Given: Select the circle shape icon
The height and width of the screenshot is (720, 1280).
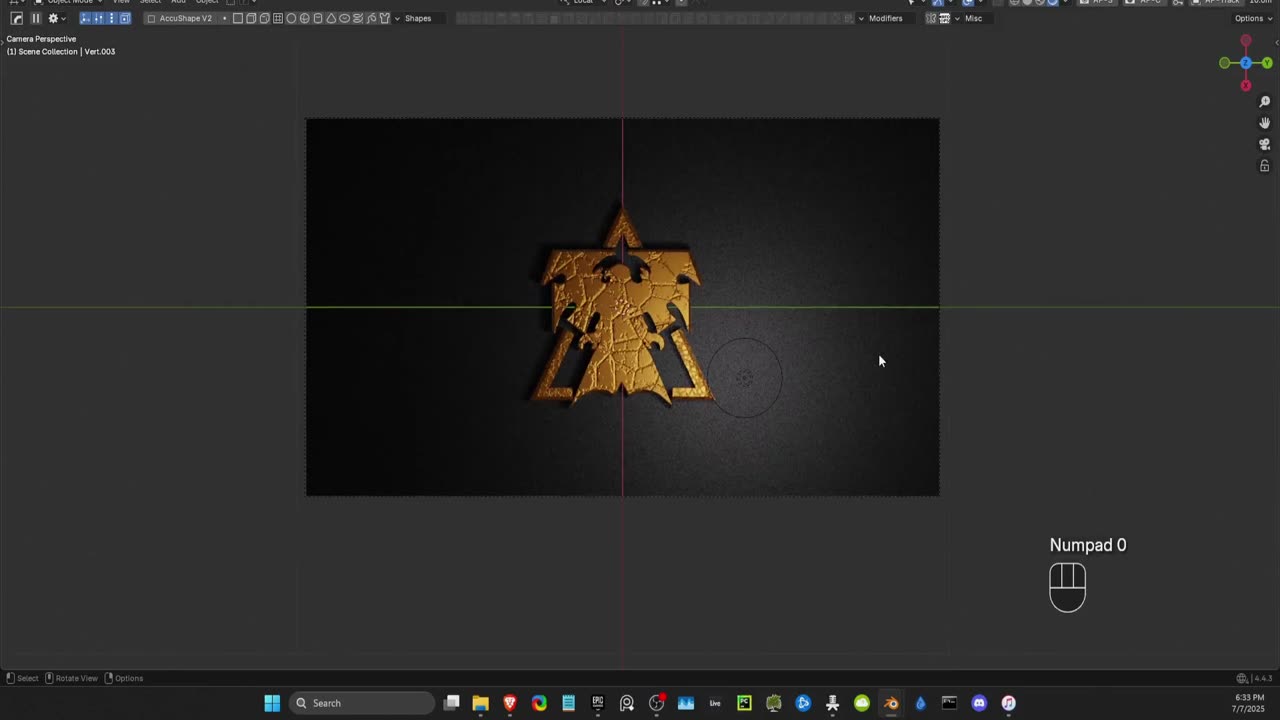Looking at the screenshot, I should [291, 18].
